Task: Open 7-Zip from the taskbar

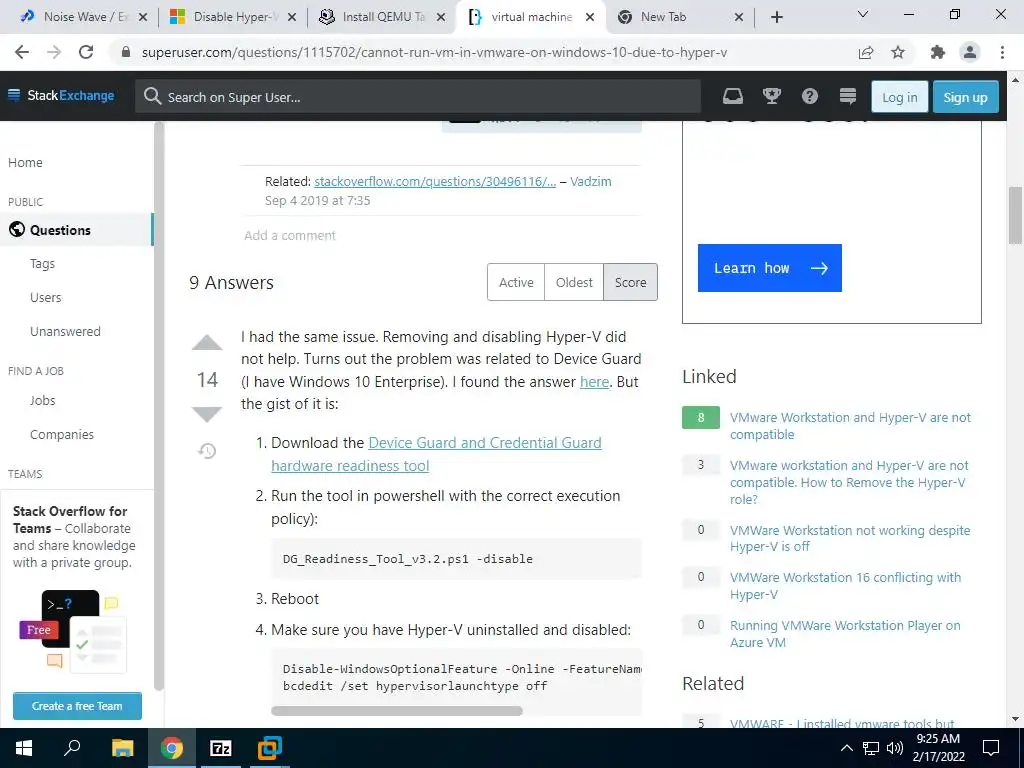Action: (x=220, y=748)
